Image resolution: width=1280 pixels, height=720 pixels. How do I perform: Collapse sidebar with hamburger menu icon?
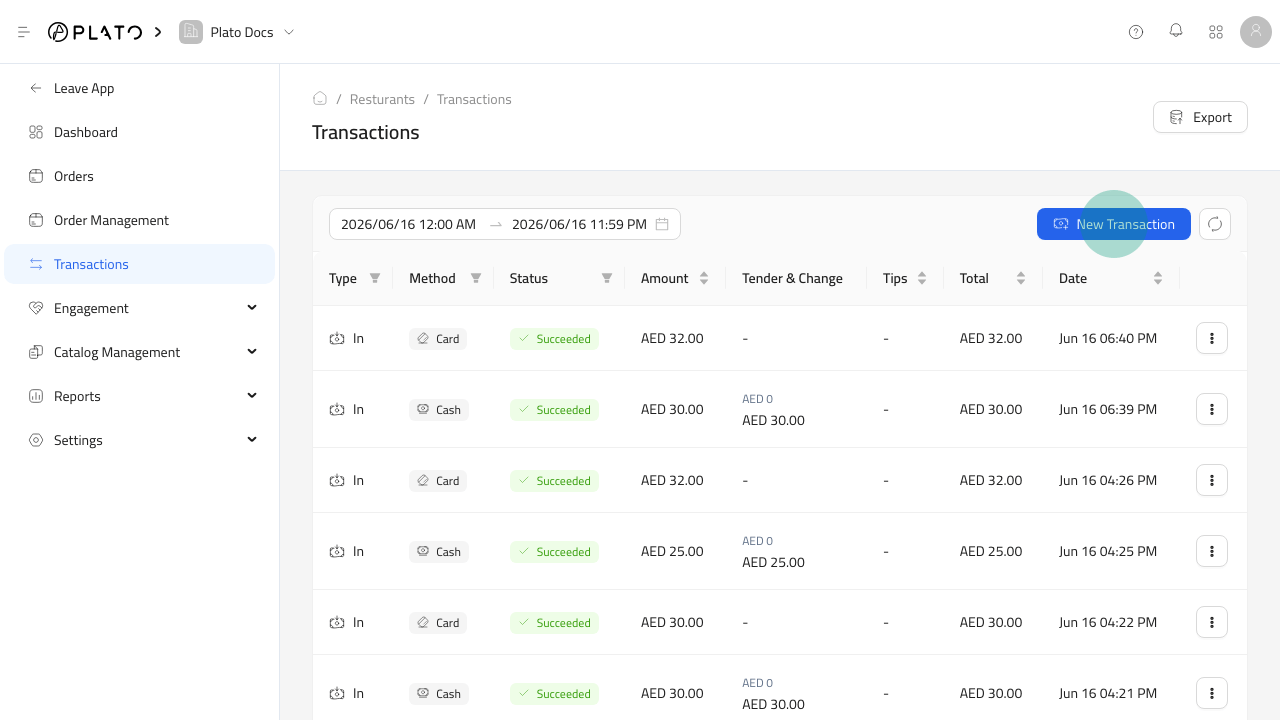pyautogui.click(x=24, y=32)
